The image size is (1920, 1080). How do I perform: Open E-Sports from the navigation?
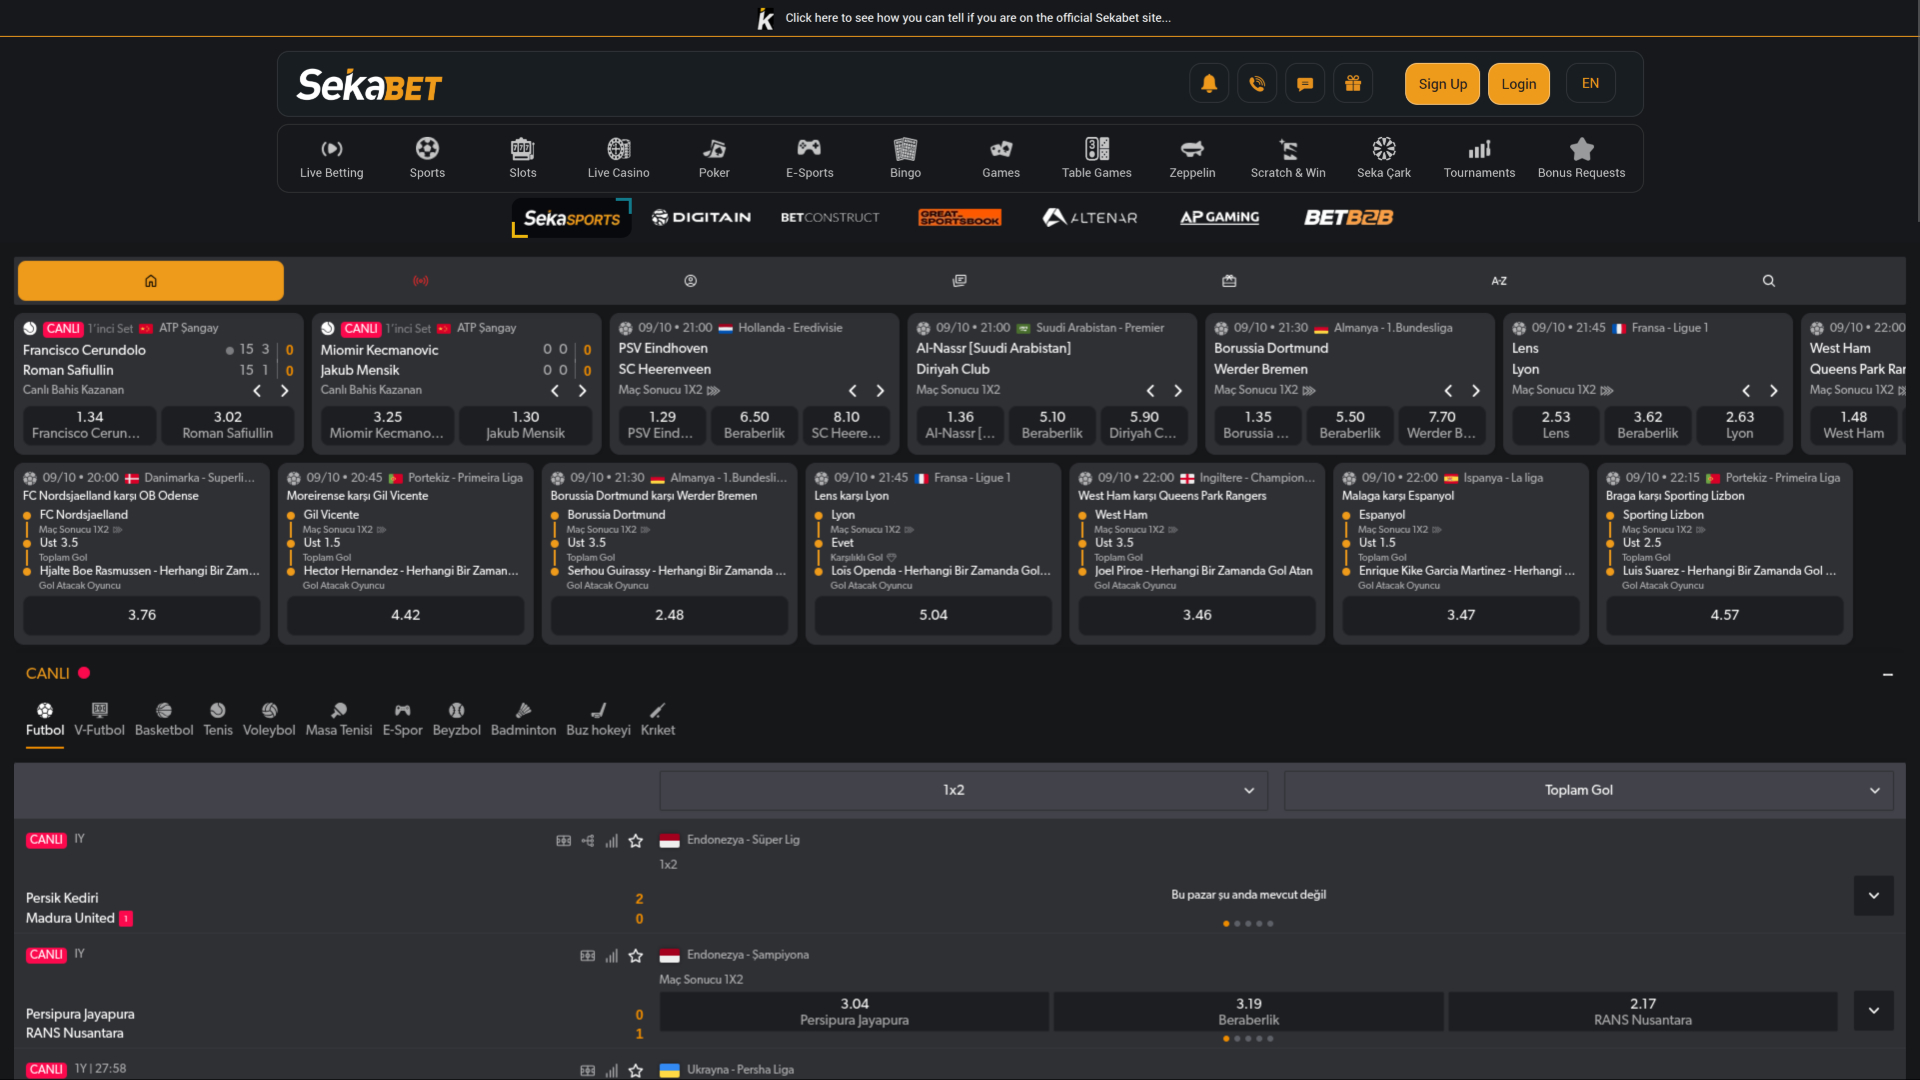click(810, 159)
